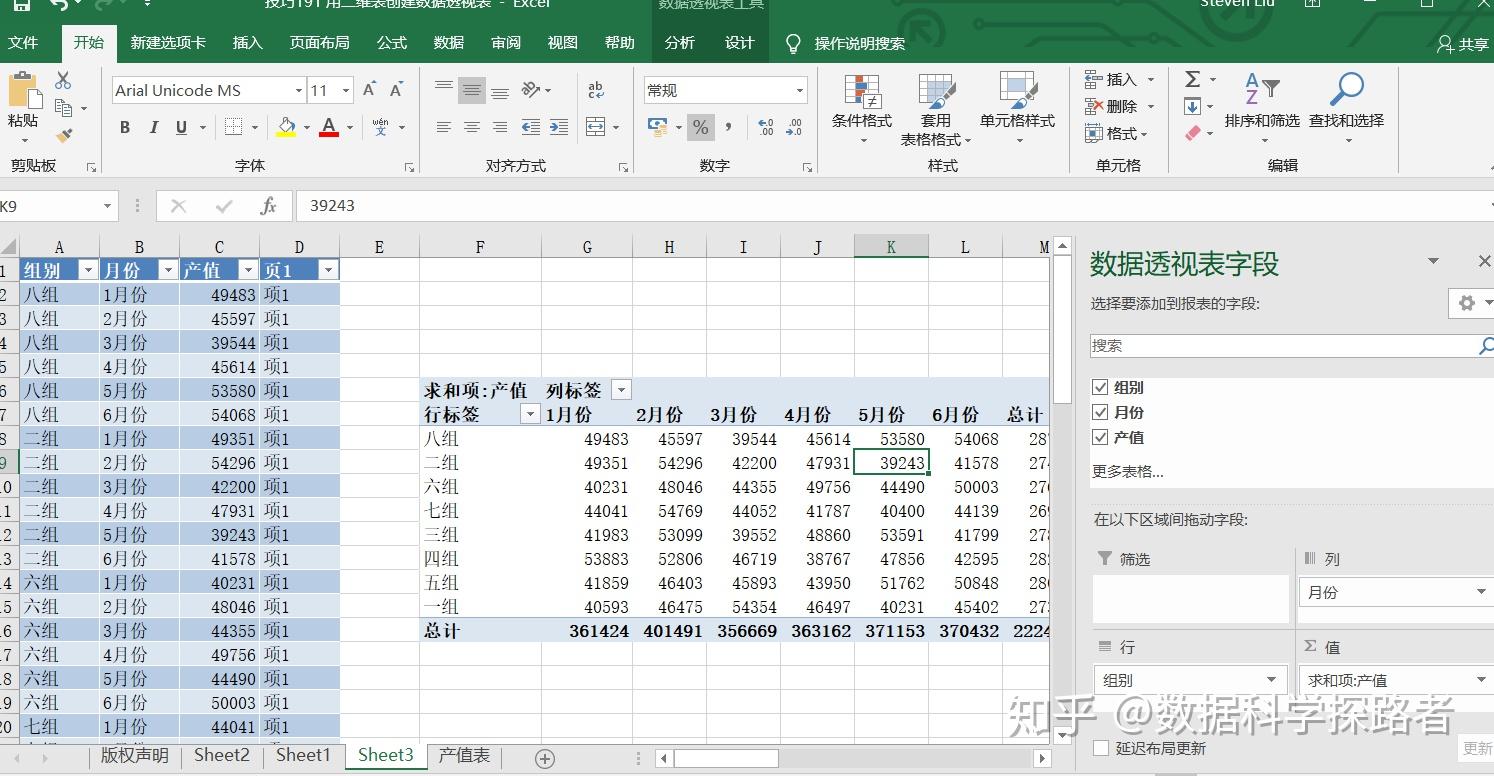Switch to the 公式 ribbon tab
Image resolution: width=1494 pixels, height=776 pixels.
pos(392,43)
